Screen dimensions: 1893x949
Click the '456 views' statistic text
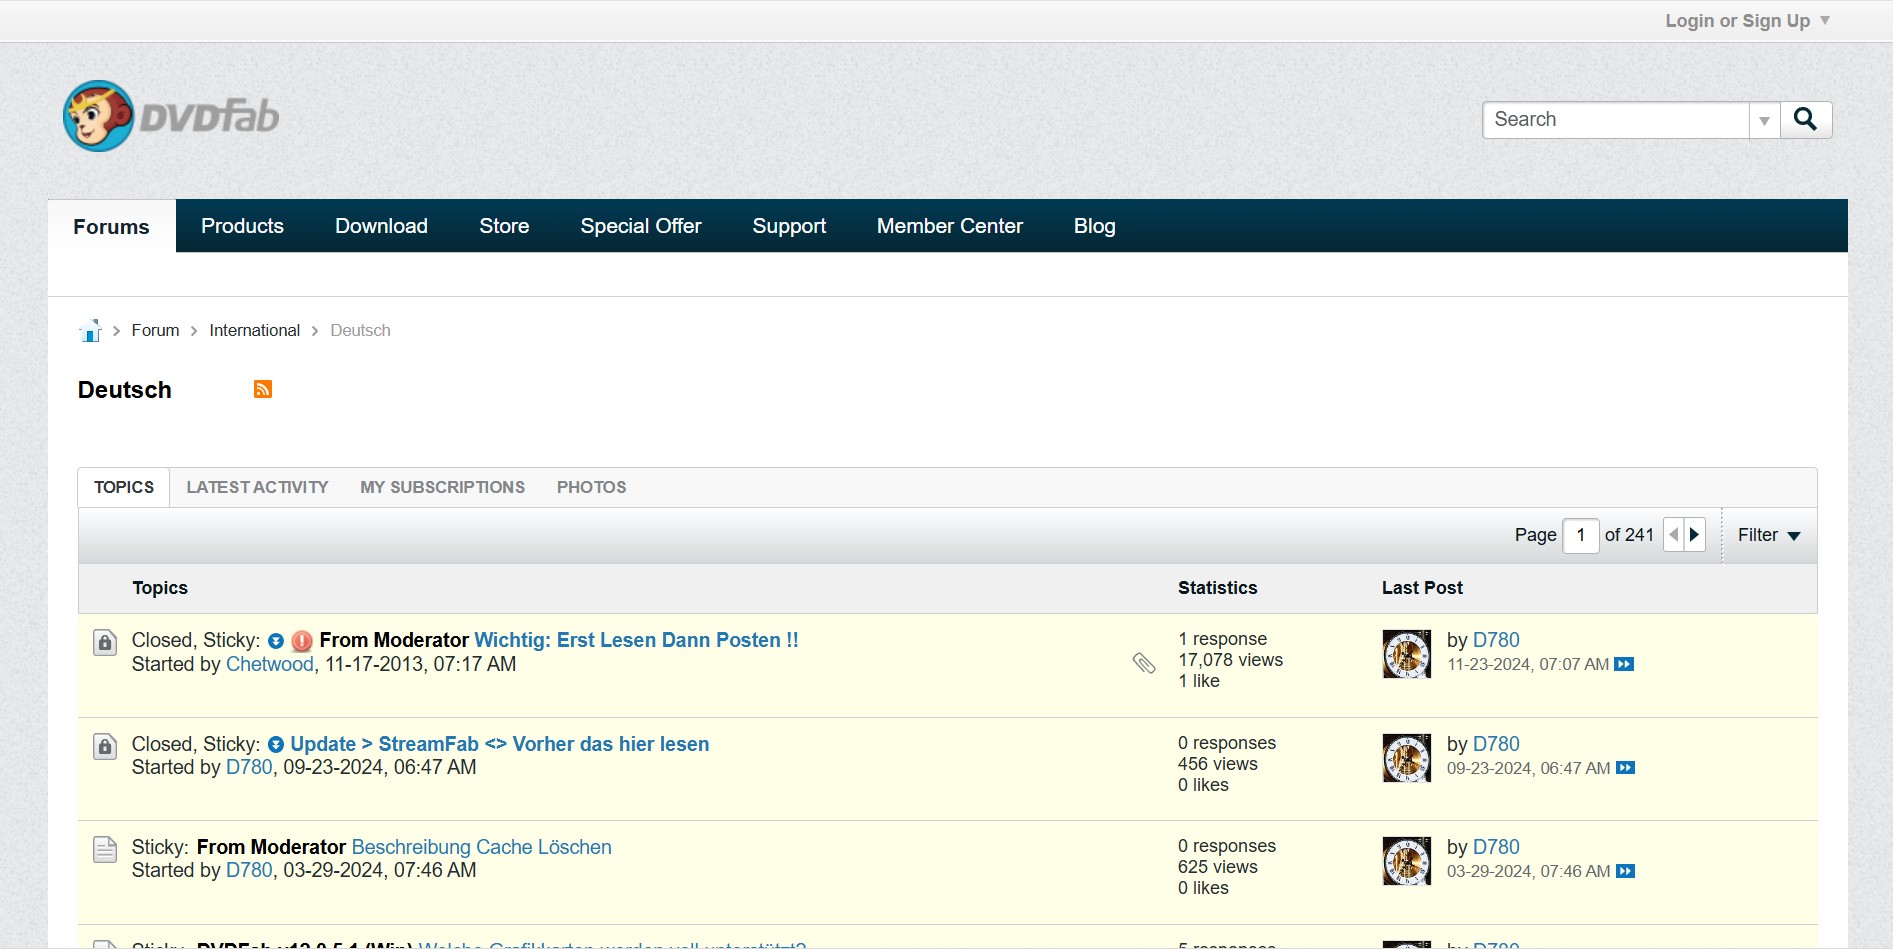1217,764
